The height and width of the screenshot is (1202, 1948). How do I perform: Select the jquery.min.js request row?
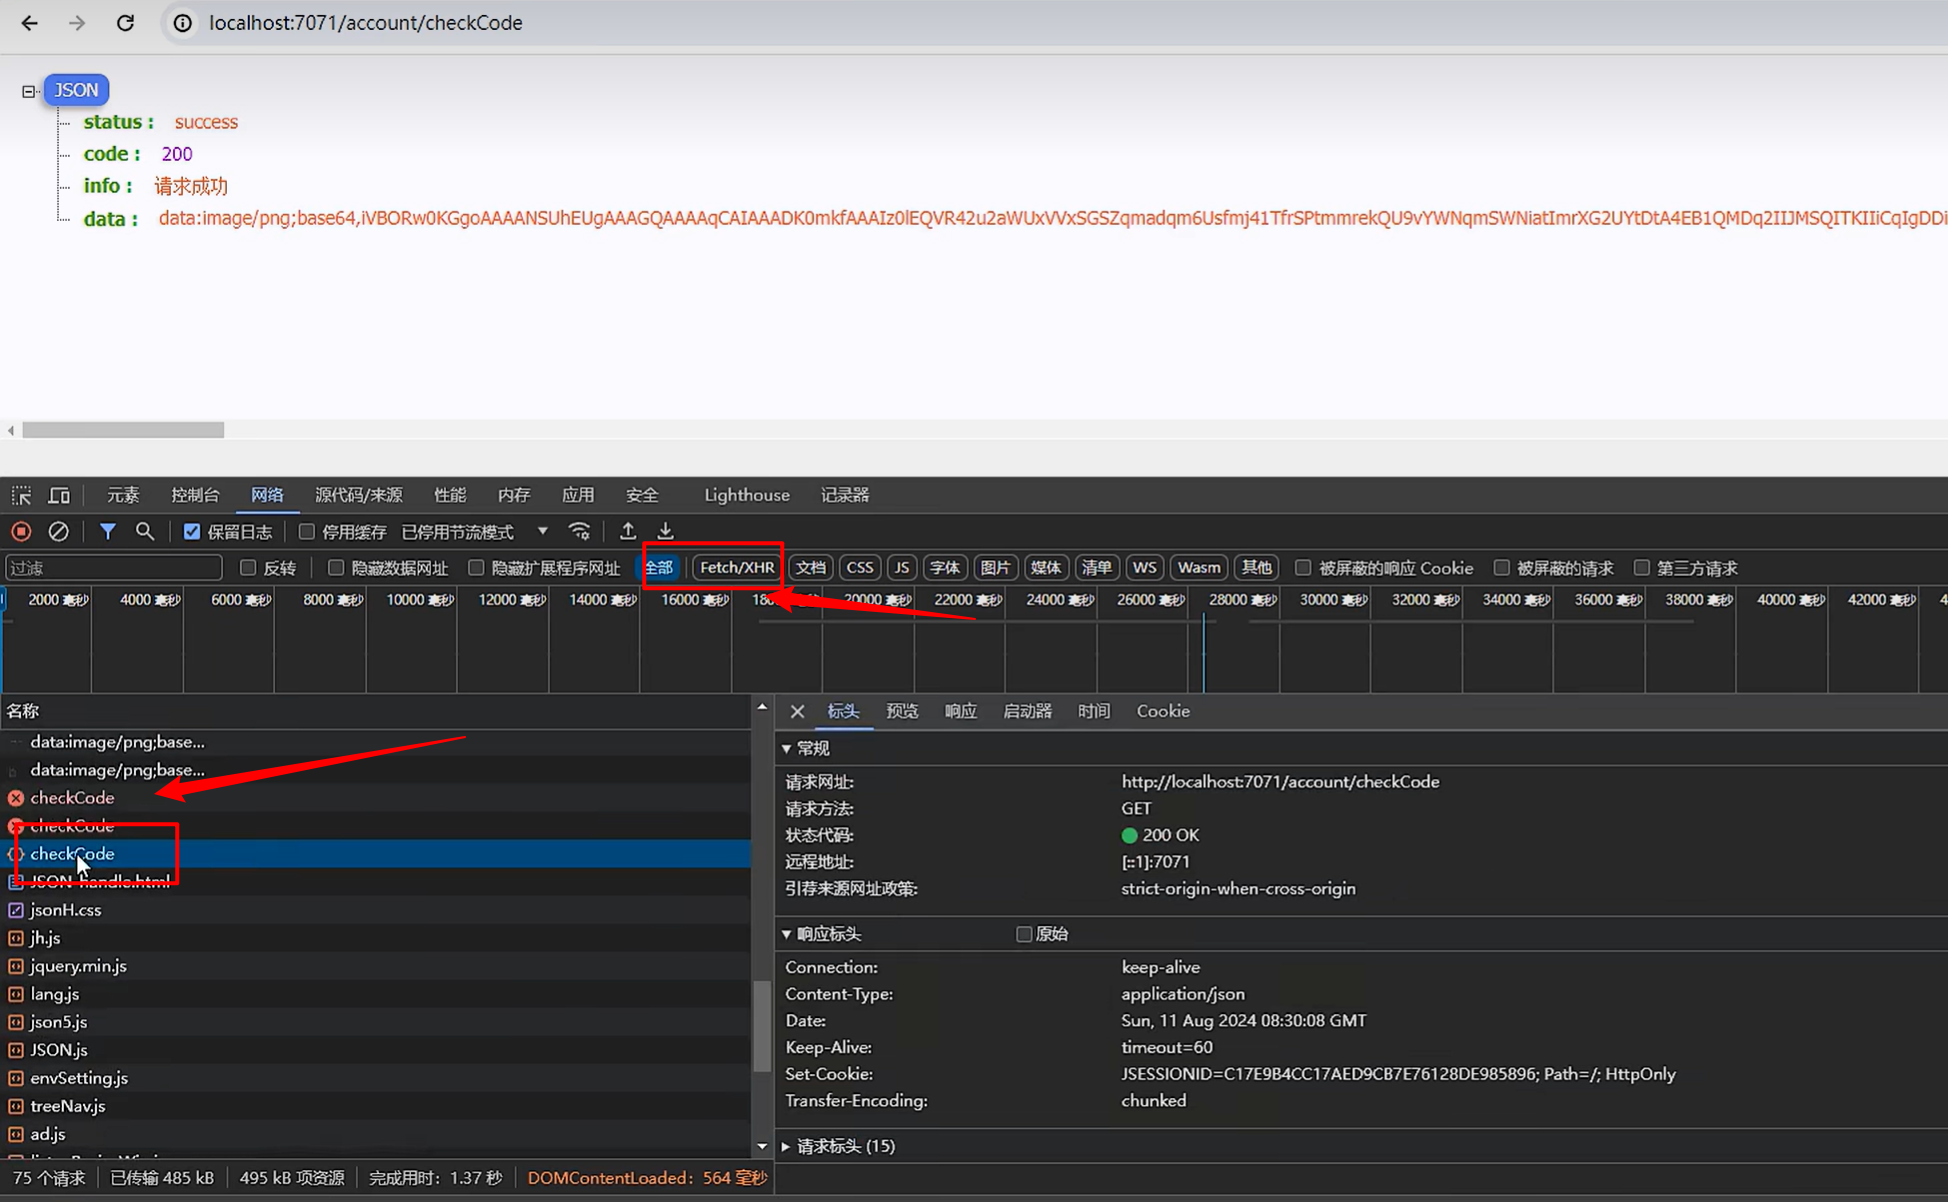tap(78, 966)
